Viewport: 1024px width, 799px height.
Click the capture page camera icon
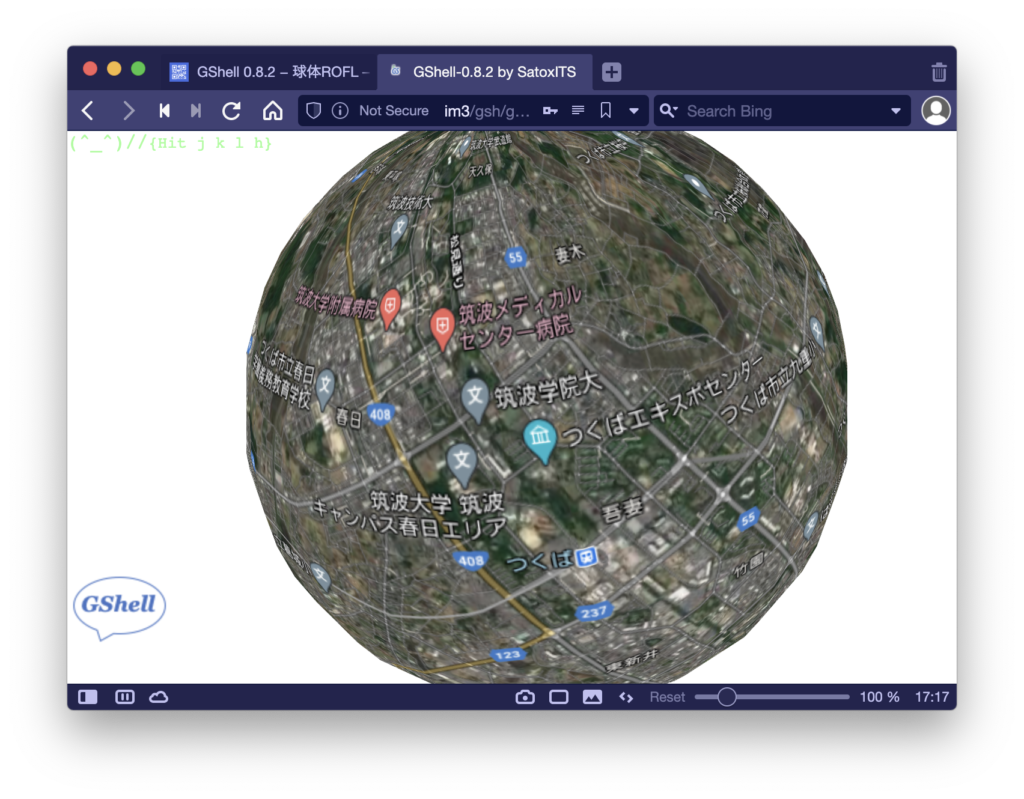(x=524, y=697)
